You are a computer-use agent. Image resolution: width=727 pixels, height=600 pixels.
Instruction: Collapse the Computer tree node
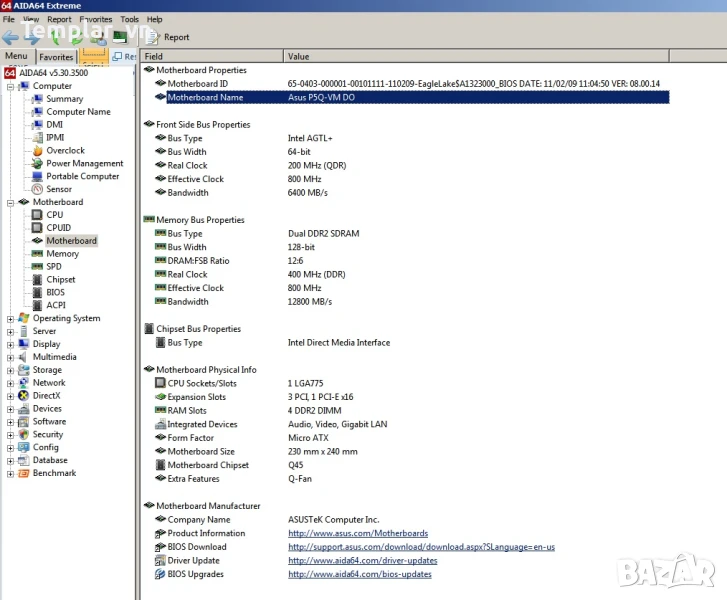click(11, 86)
